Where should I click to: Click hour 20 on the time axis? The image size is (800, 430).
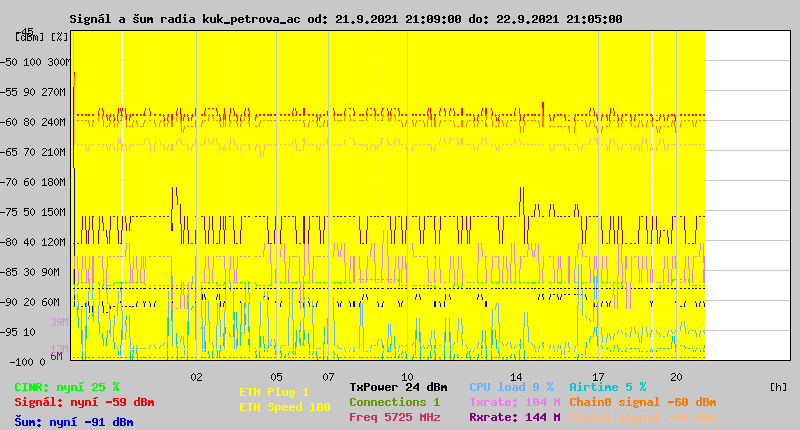(676, 377)
